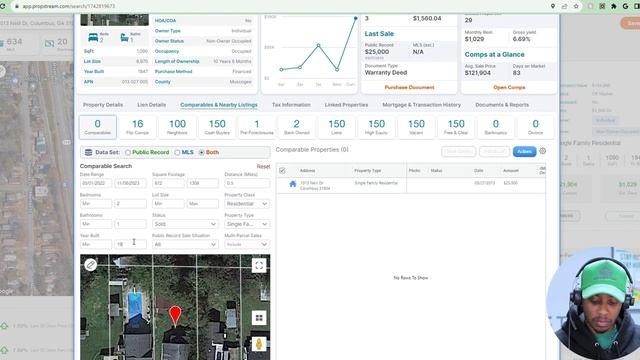Click the site padlock icon in address bar

click(x=17, y=7)
